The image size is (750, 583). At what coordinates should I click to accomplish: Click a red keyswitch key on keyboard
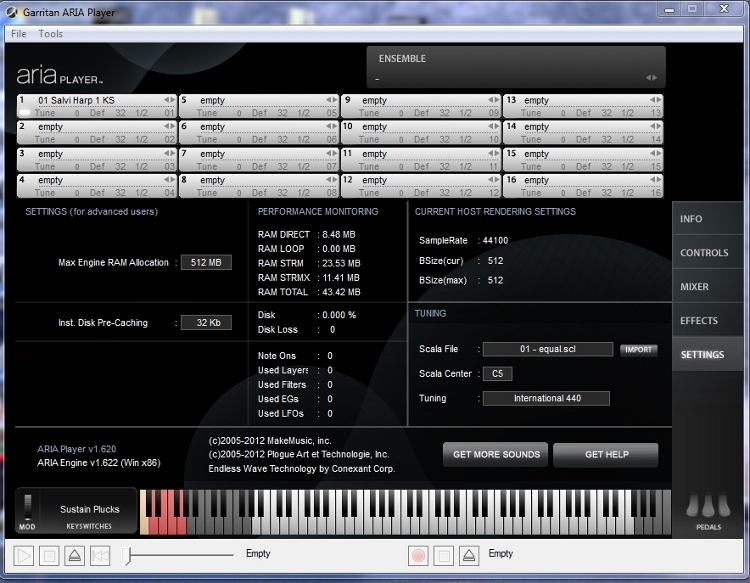coord(164,524)
